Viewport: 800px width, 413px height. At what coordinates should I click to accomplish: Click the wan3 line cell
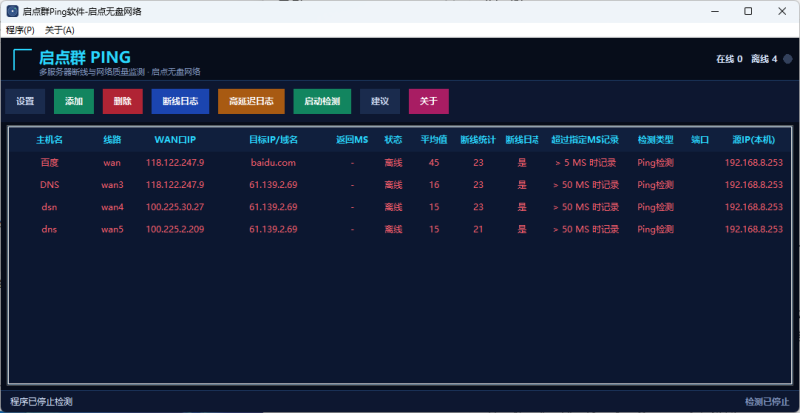pos(112,185)
